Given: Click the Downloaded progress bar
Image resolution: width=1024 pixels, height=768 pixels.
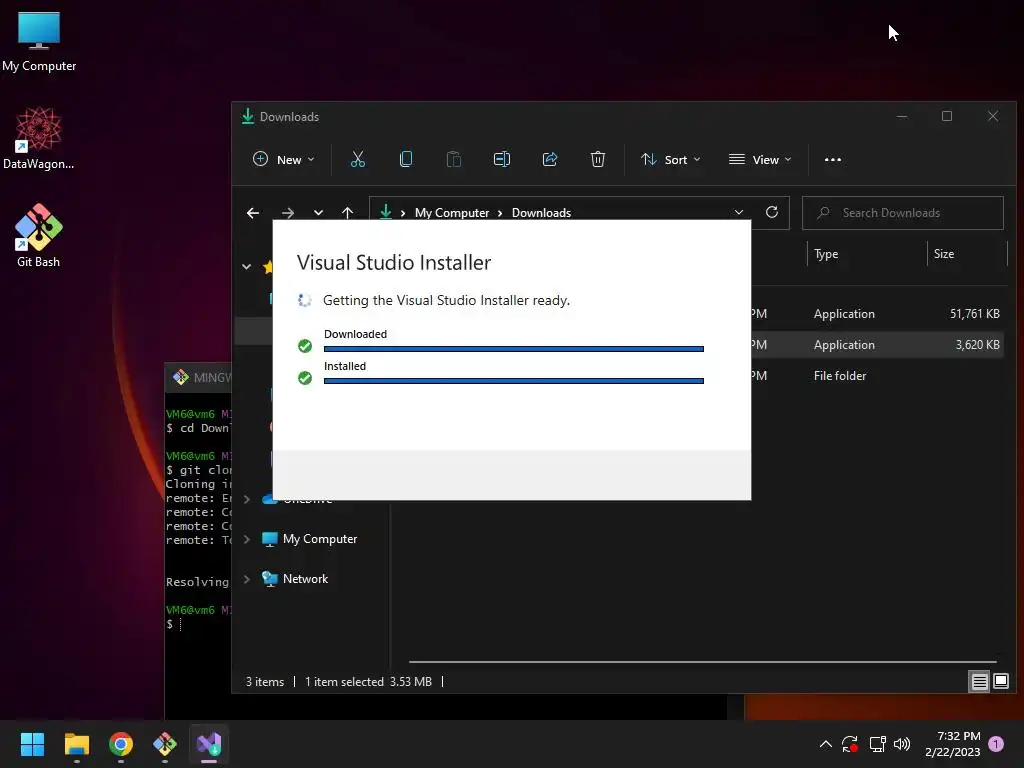Looking at the screenshot, I should [x=513, y=349].
